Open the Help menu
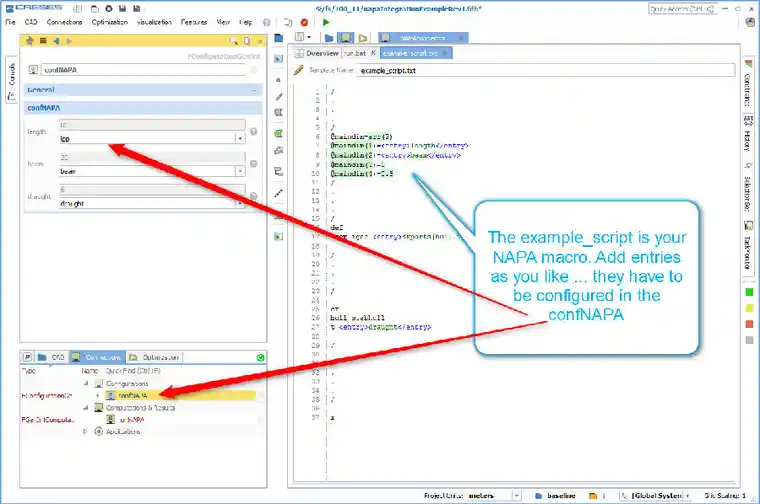 pyautogui.click(x=246, y=22)
